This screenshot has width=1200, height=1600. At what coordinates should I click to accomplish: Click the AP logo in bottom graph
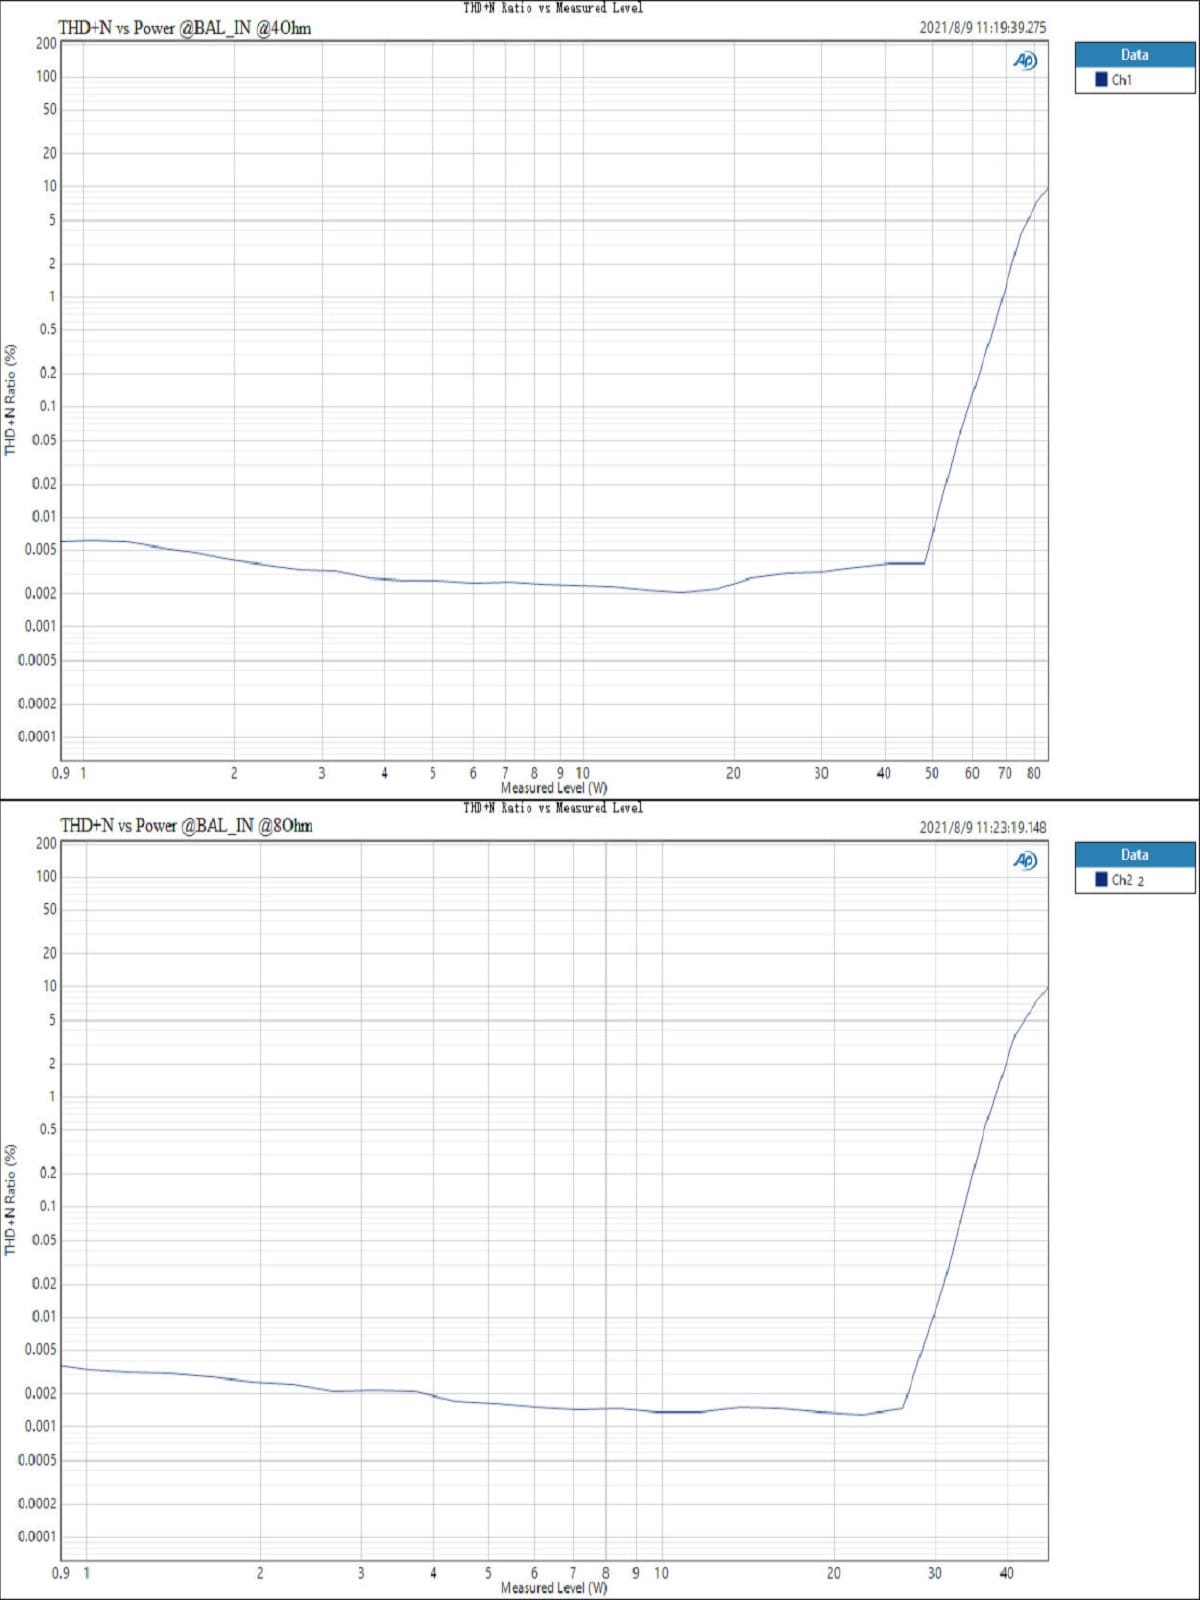point(1025,861)
